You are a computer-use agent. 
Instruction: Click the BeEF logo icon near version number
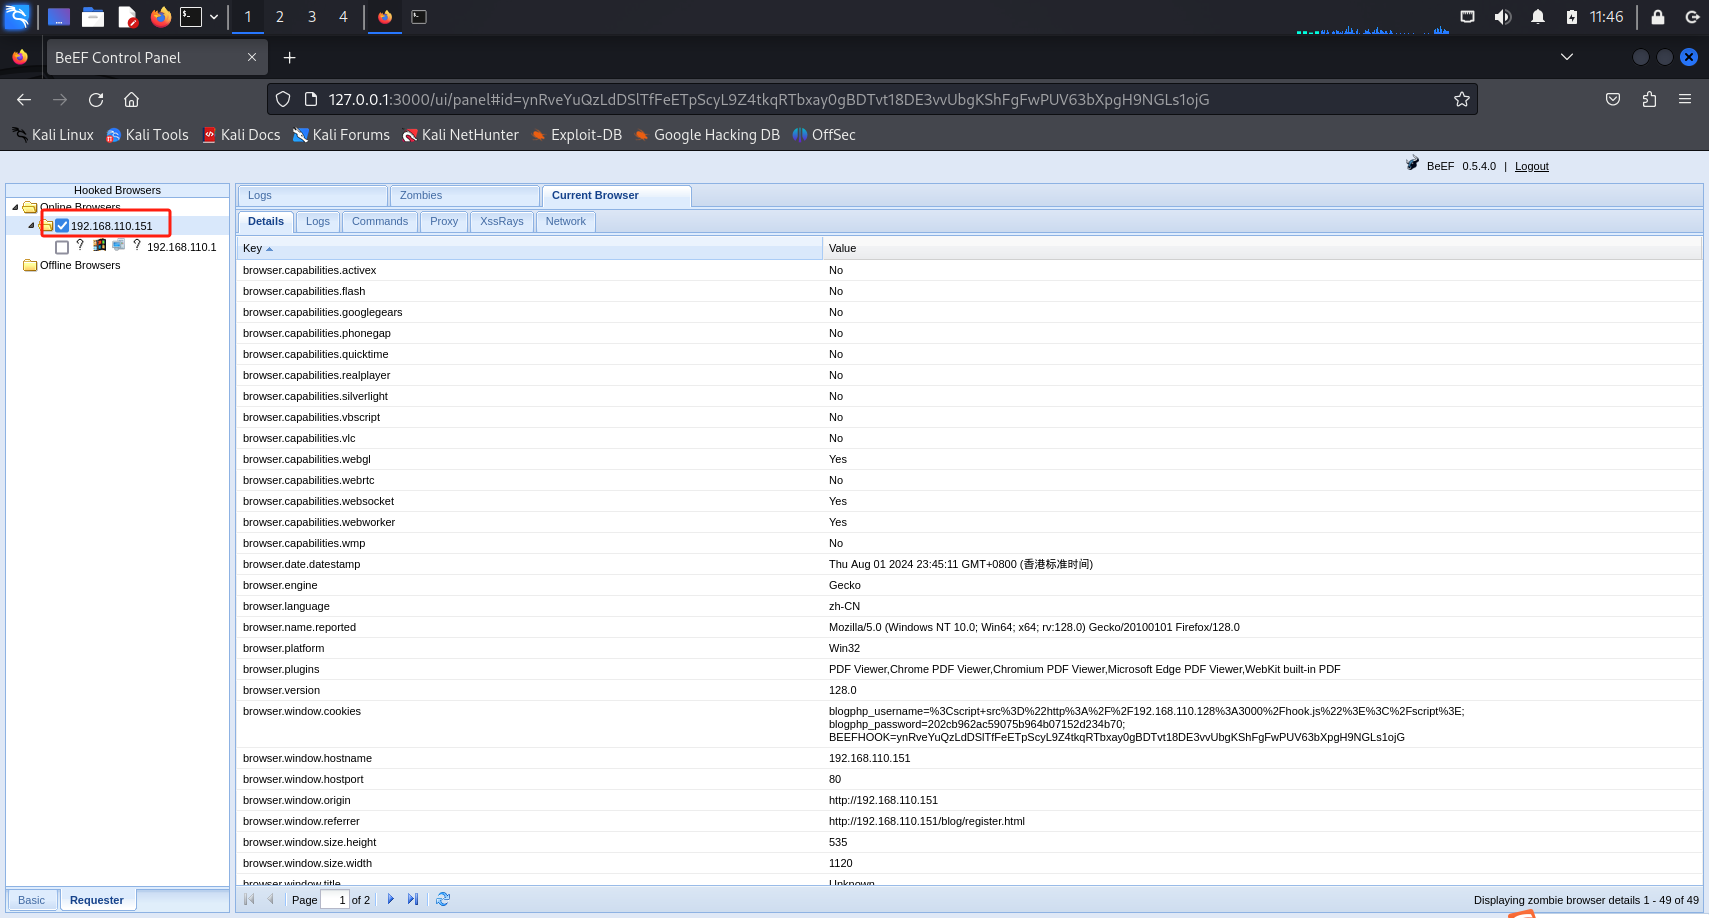coord(1413,163)
